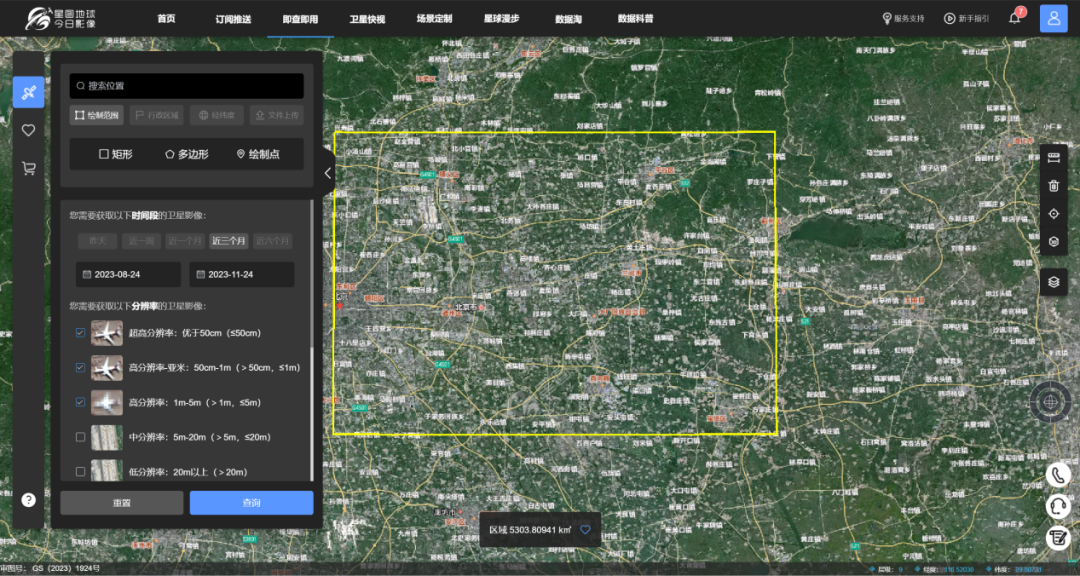The image size is (1080, 576).
Task: Open the start date picker 2023-08-24
Action: 128,274
